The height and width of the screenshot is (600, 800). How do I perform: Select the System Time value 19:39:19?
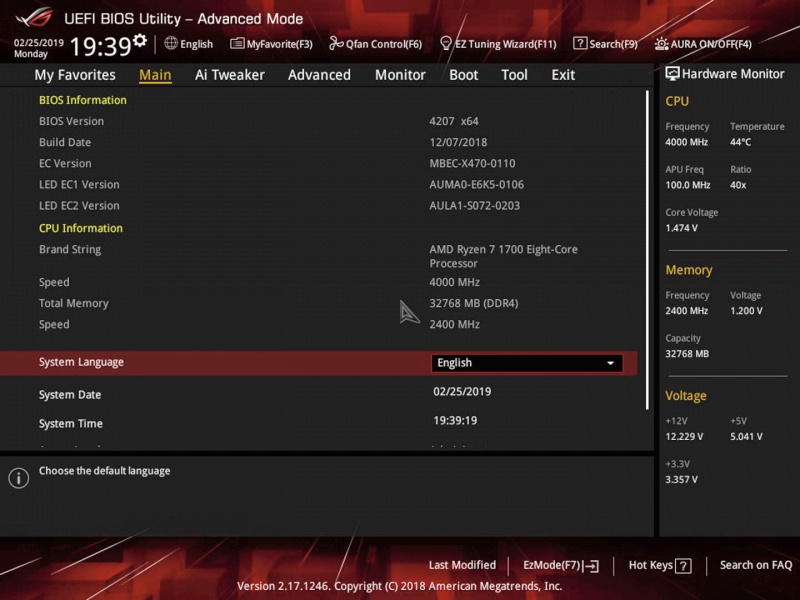pos(455,421)
